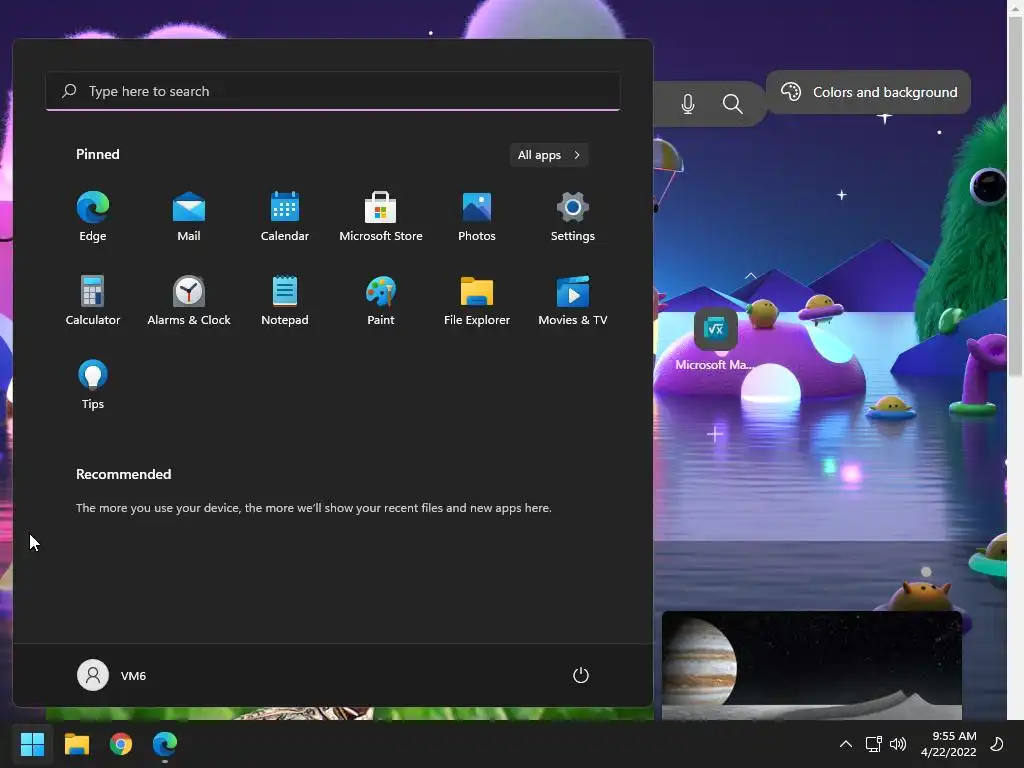Click the microphone voice search icon
Image resolution: width=1024 pixels, height=768 pixels.
pos(688,104)
